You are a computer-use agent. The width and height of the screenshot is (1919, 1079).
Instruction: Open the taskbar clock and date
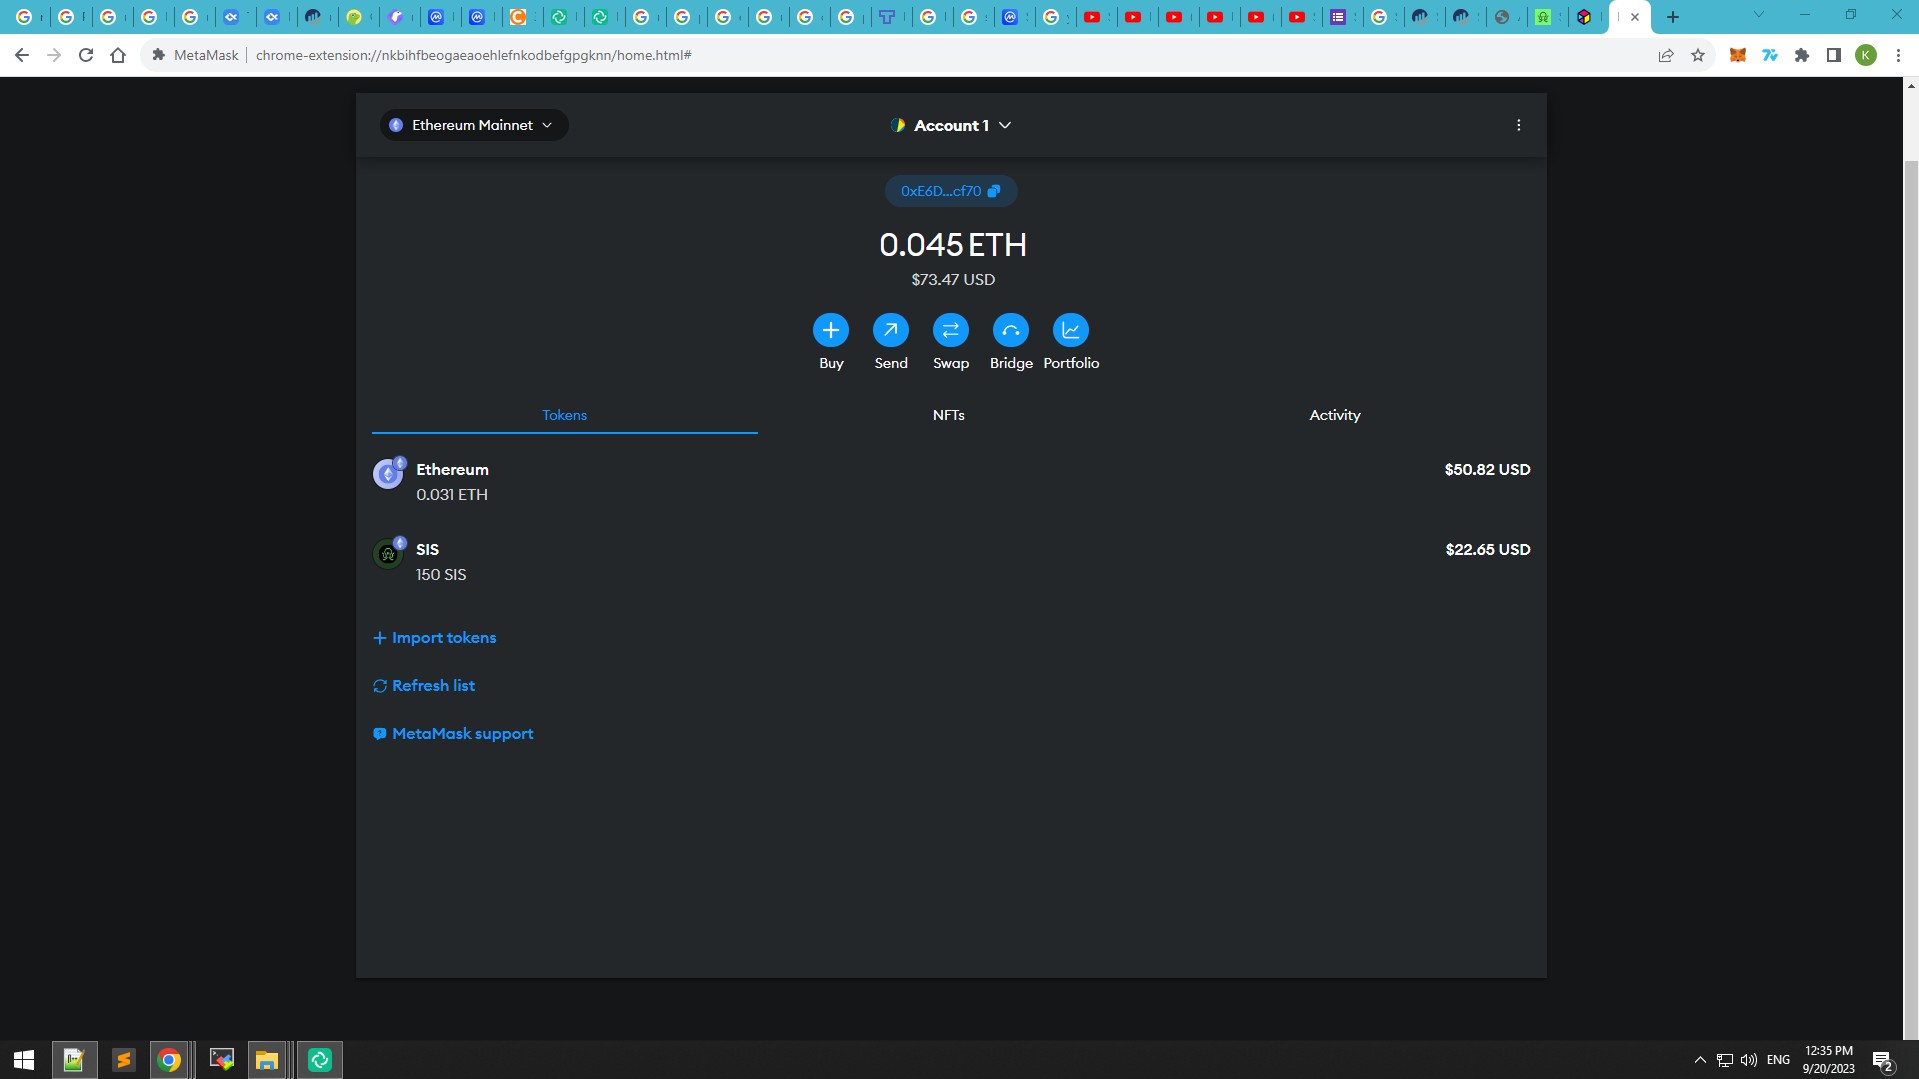(1828, 1060)
